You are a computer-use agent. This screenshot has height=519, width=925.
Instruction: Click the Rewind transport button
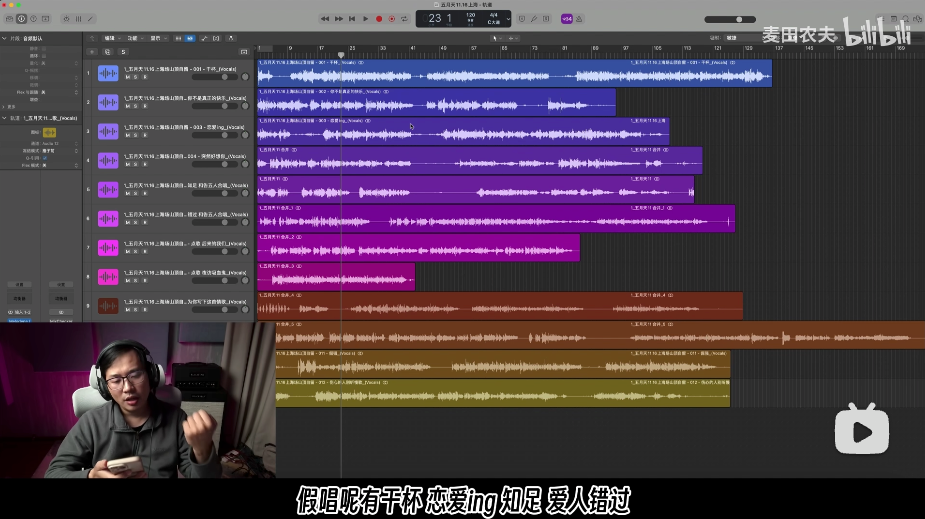325,19
